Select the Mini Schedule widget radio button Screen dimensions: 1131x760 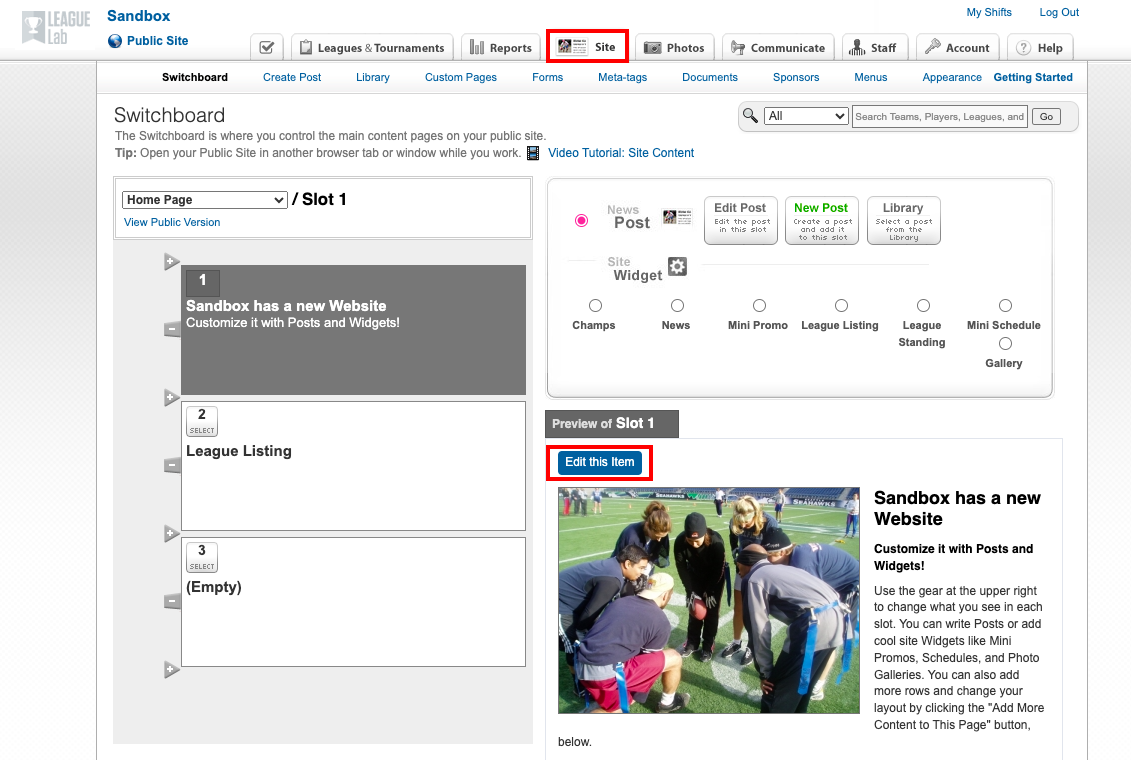click(x=1005, y=306)
